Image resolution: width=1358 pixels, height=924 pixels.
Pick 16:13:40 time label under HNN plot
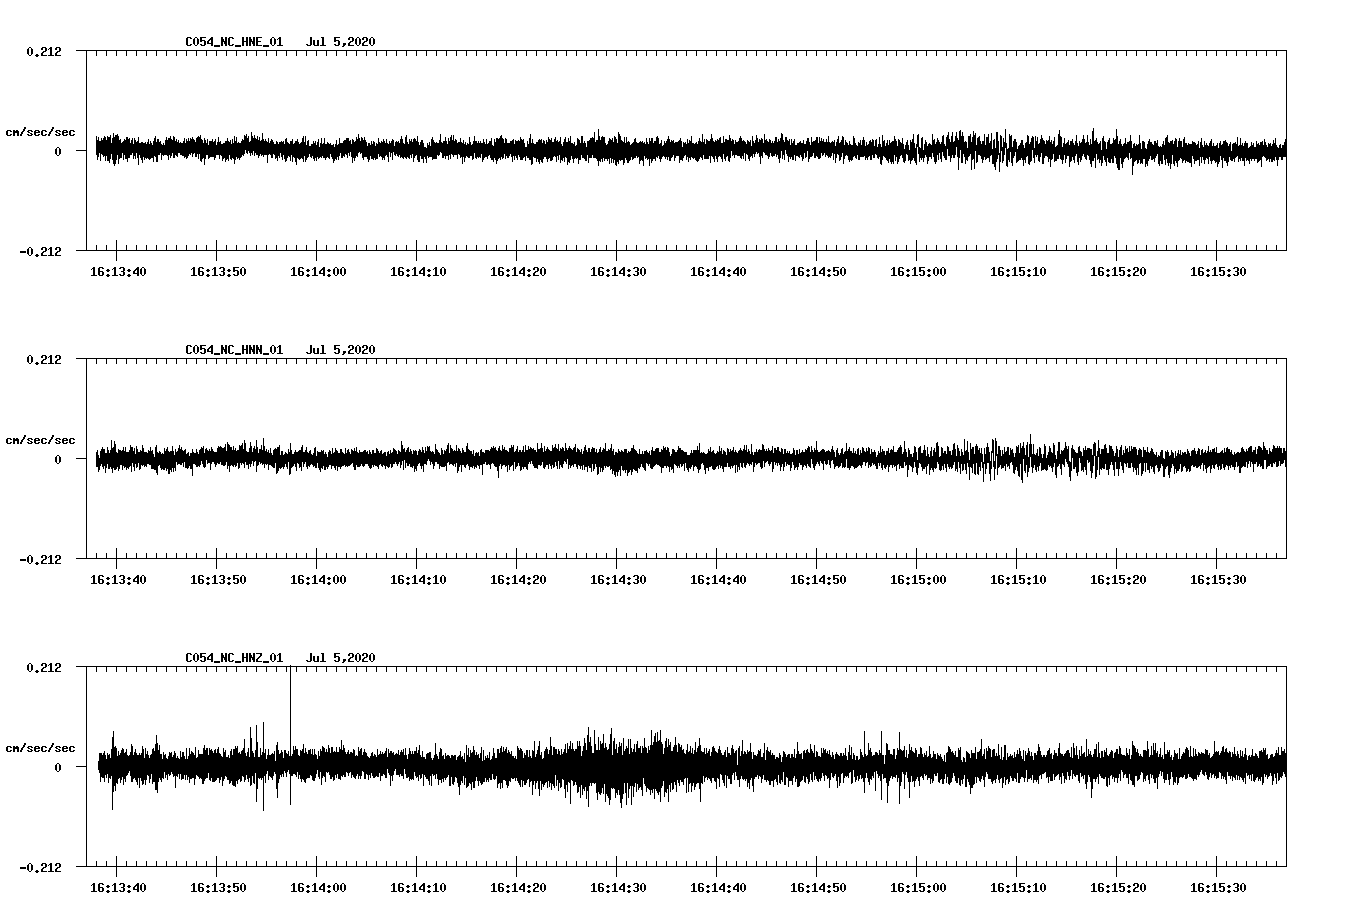point(118,580)
